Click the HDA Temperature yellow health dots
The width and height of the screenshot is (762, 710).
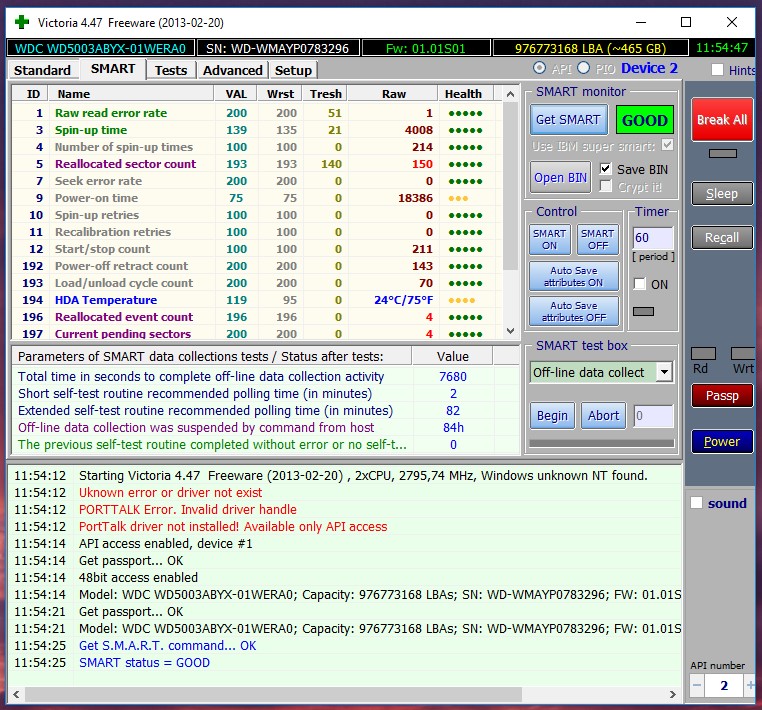[x=461, y=300]
